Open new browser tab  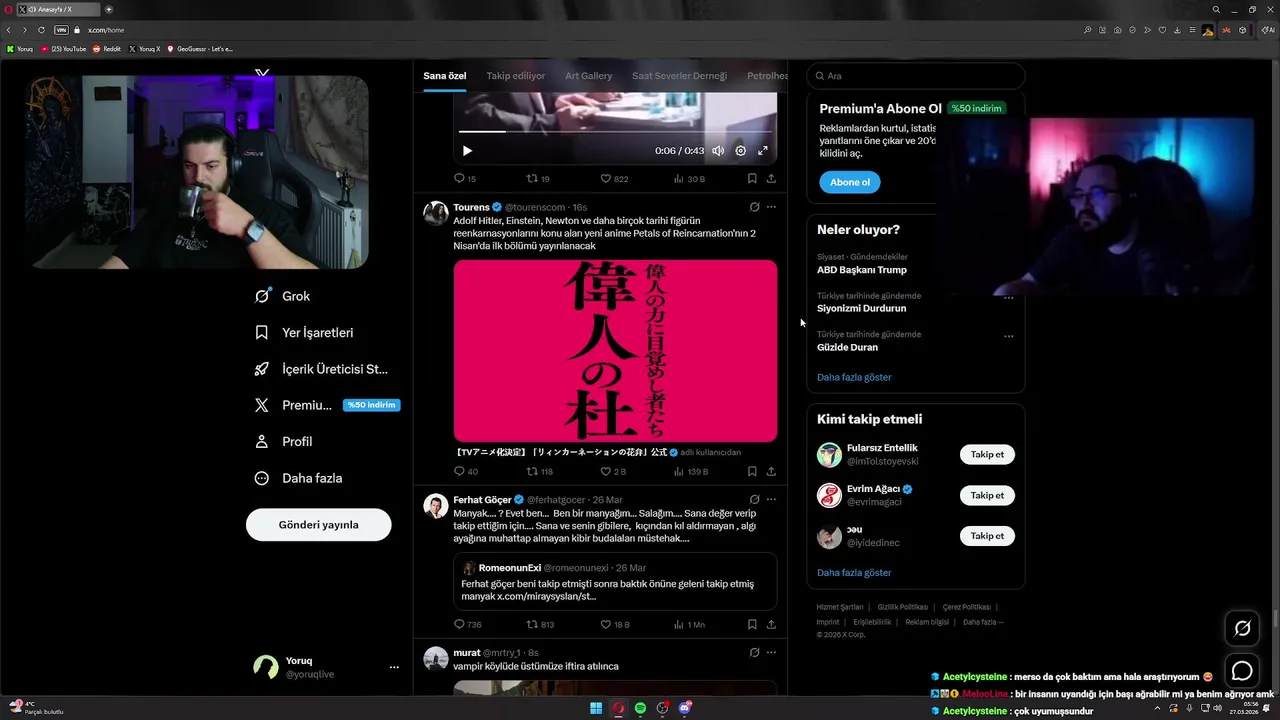click(109, 9)
